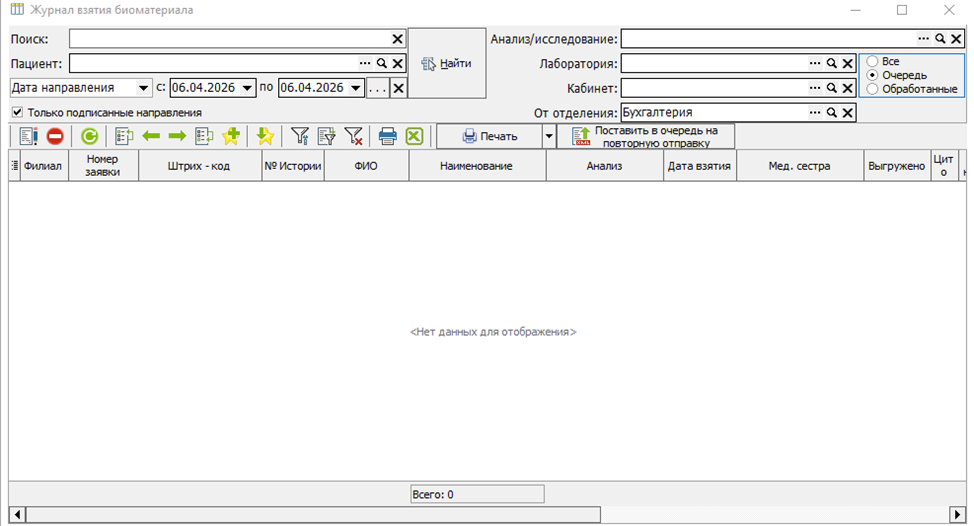Click into the 'Поиск' input field
This screenshot has height=526, width=974.
[x=228, y=39]
